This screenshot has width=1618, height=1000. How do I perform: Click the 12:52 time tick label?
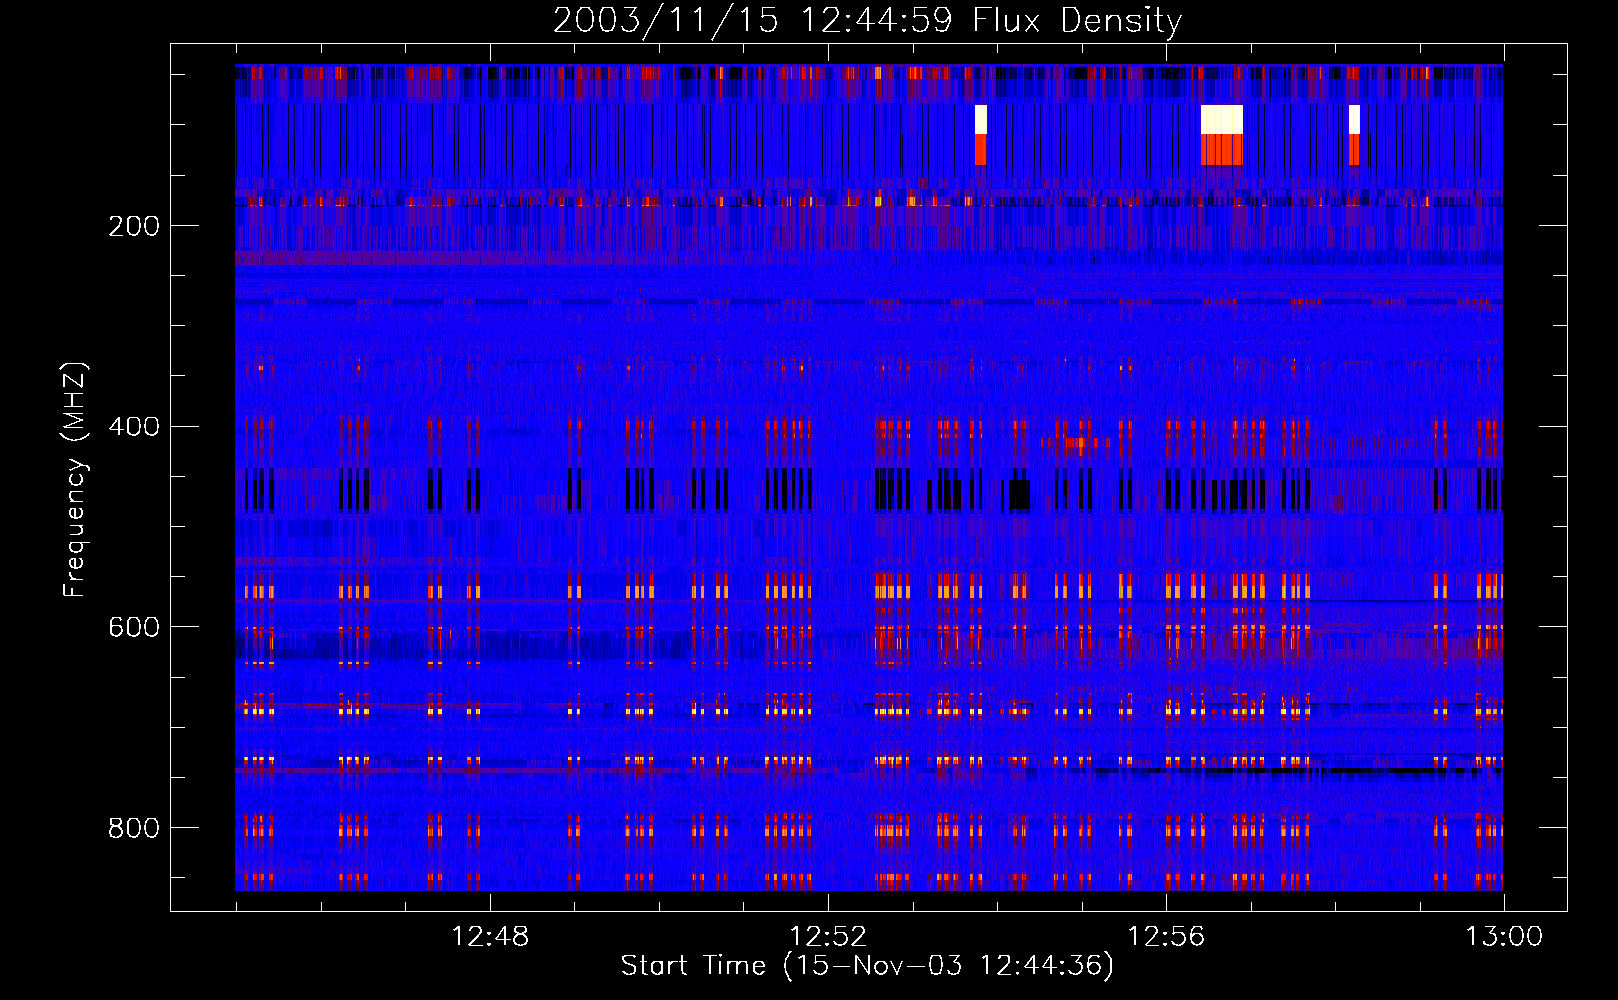pos(828,937)
